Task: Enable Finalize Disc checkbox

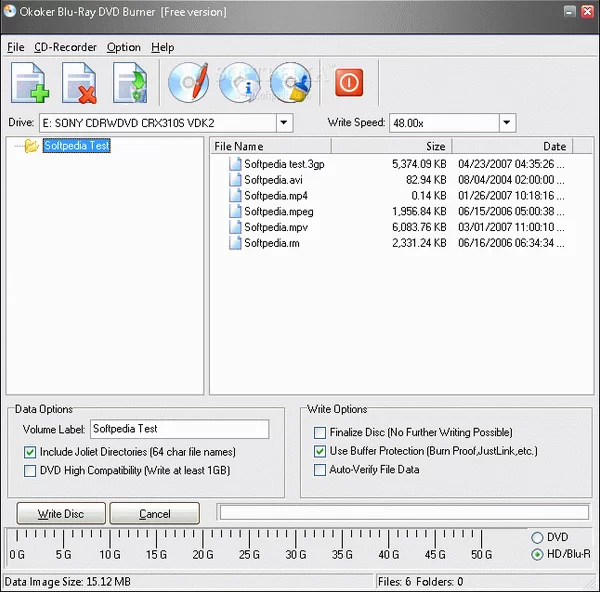Action: tap(320, 432)
